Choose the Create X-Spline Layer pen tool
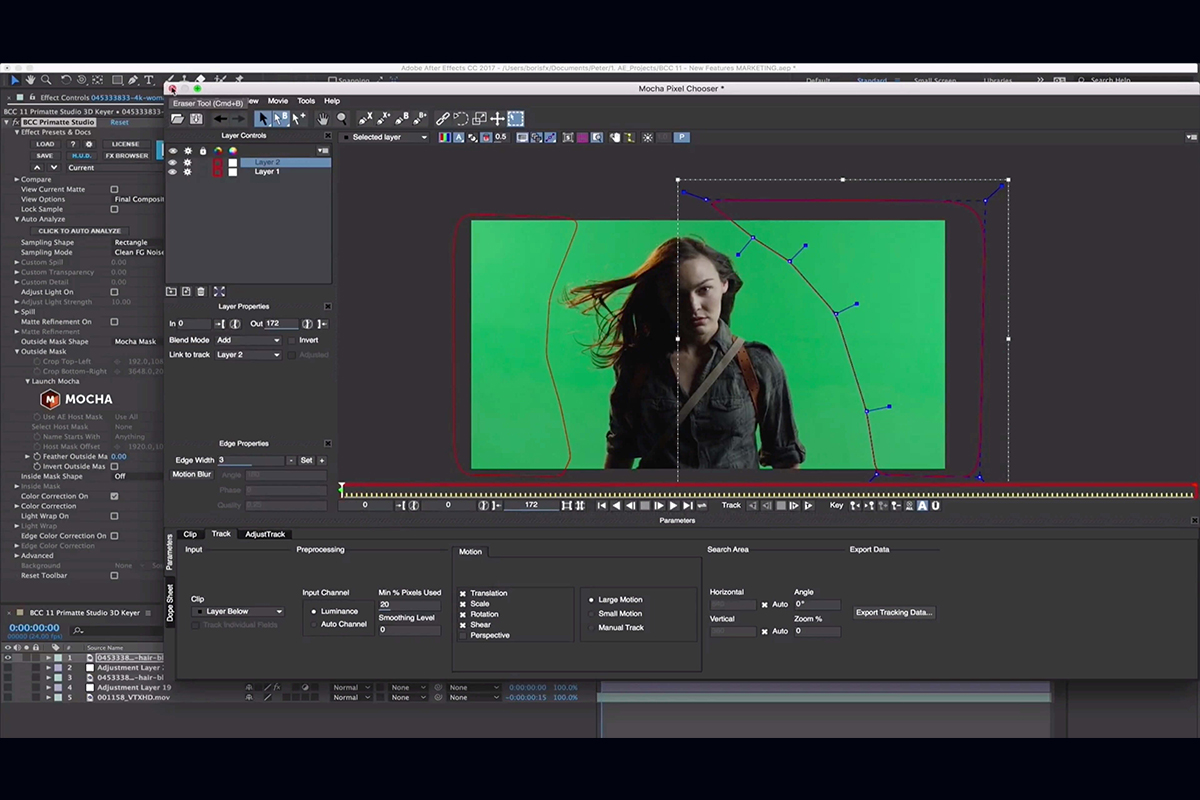Image resolution: width=1200 pixels, height=800 pixels. click(366, 119)
